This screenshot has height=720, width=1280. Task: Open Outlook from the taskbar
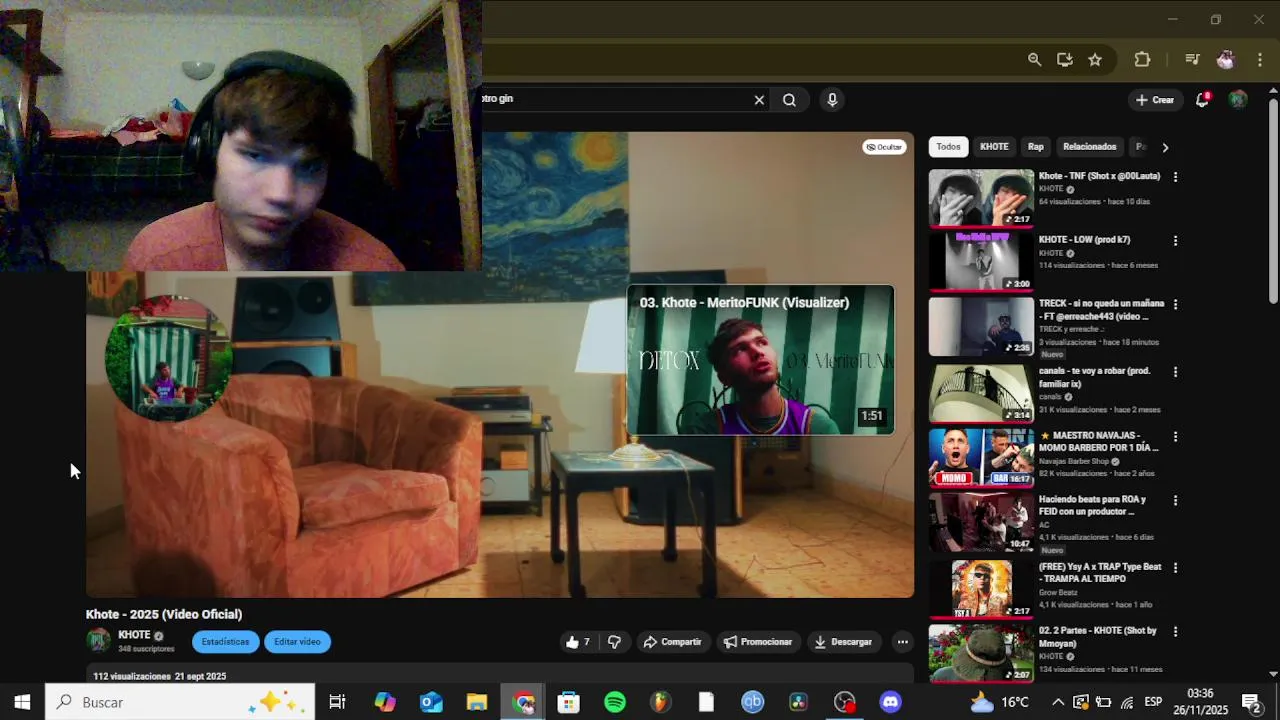431,702
